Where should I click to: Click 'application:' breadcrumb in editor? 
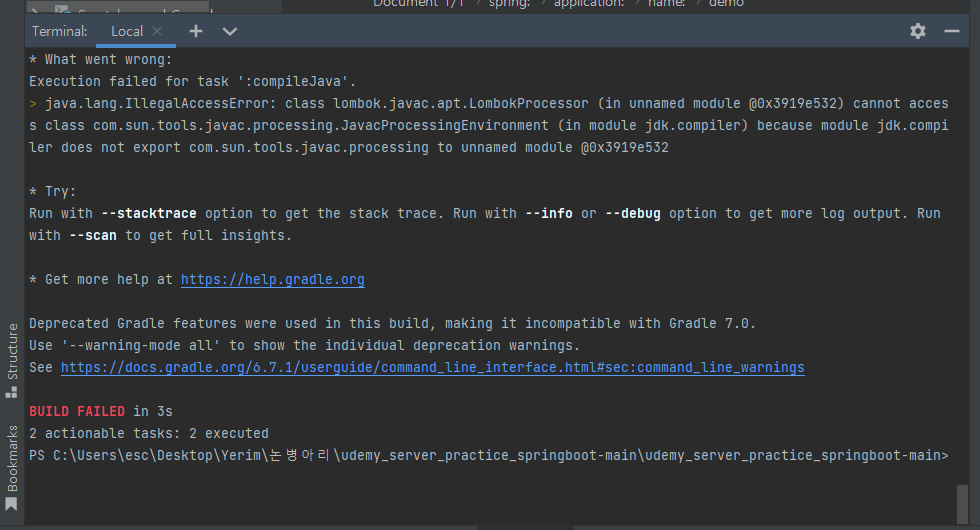tap(589, 4)
